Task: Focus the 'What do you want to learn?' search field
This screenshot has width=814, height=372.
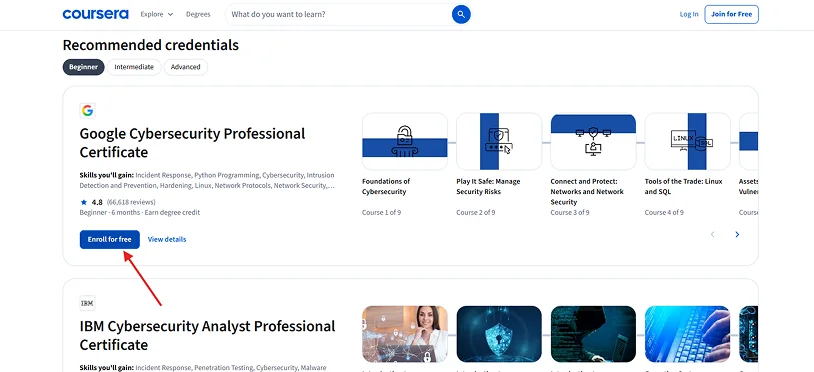Action: pos(338,15)
